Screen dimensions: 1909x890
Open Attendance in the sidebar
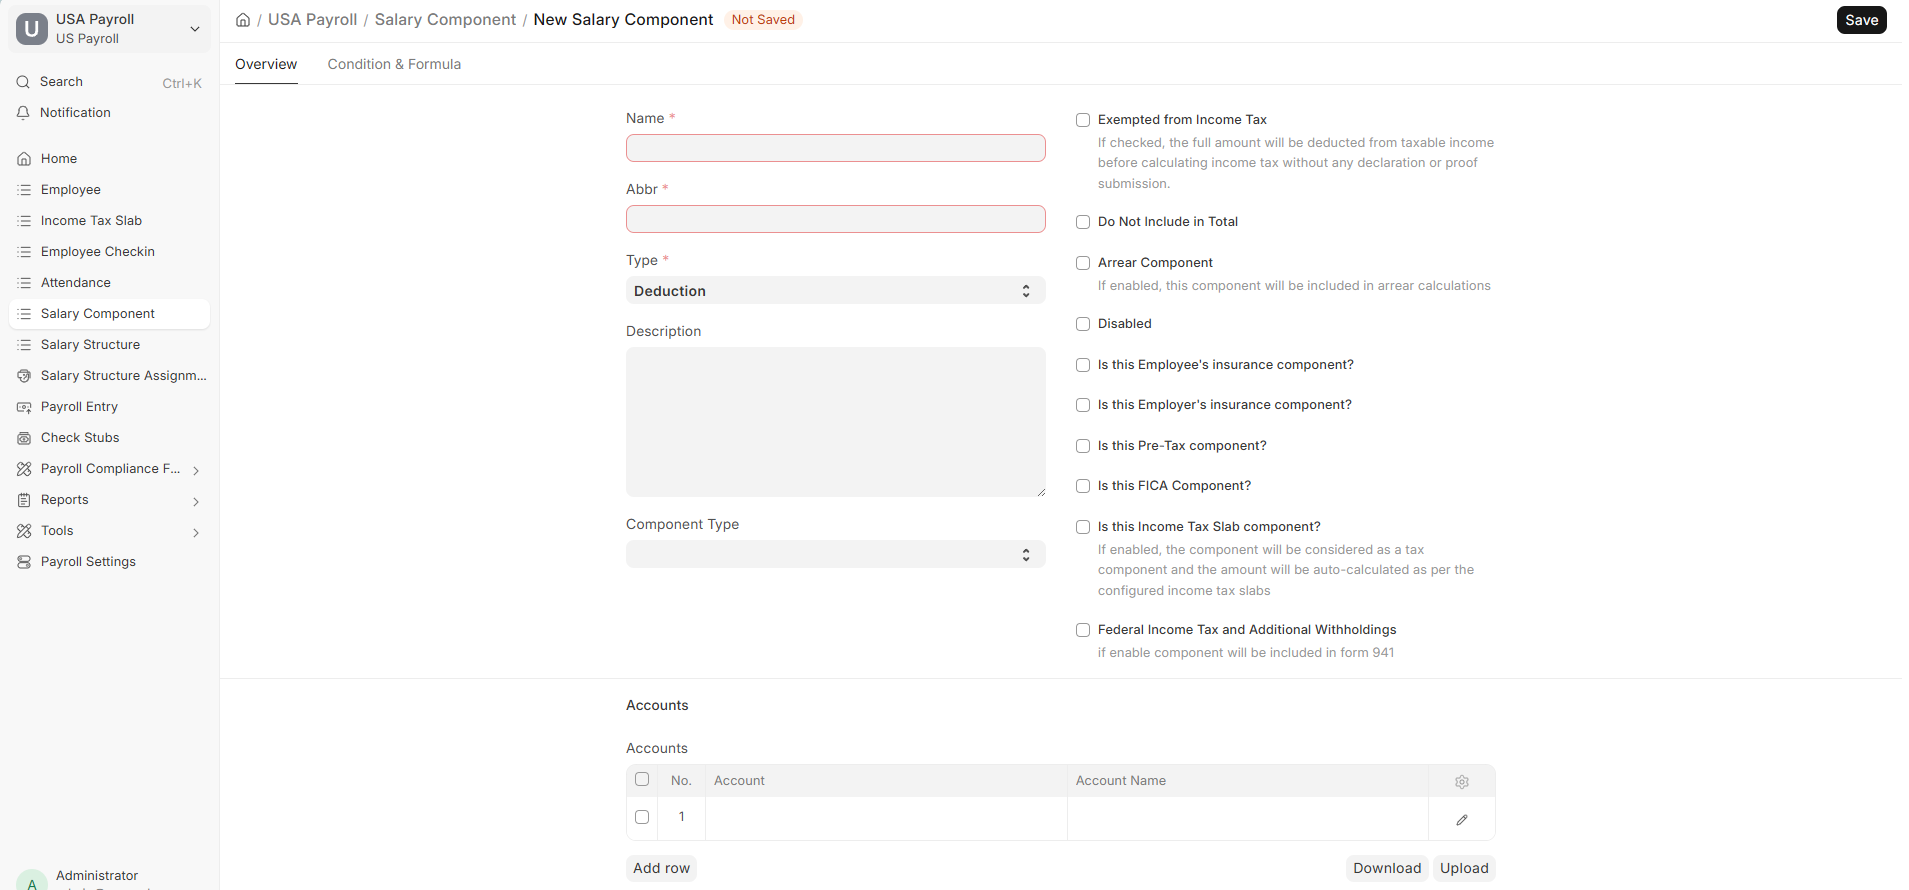tap(110, 283)
